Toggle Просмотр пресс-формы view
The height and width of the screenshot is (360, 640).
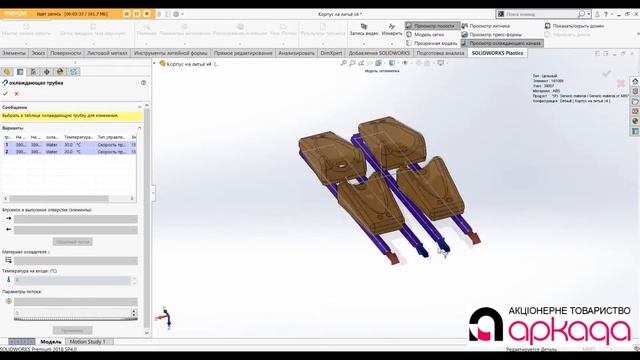click(492, 35)
